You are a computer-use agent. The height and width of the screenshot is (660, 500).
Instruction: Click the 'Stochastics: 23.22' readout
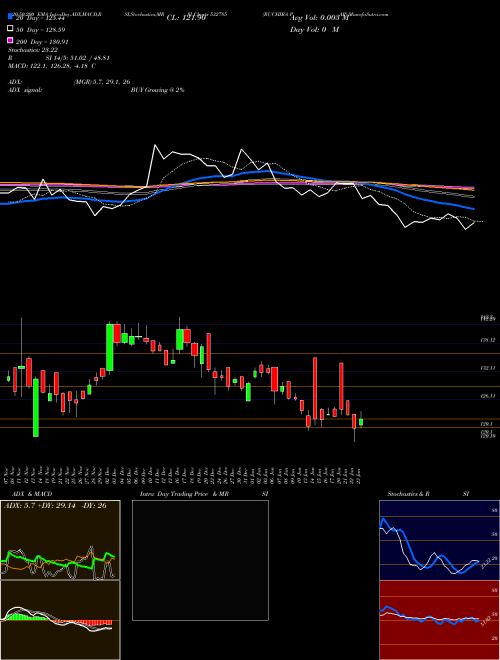[33, 50]
